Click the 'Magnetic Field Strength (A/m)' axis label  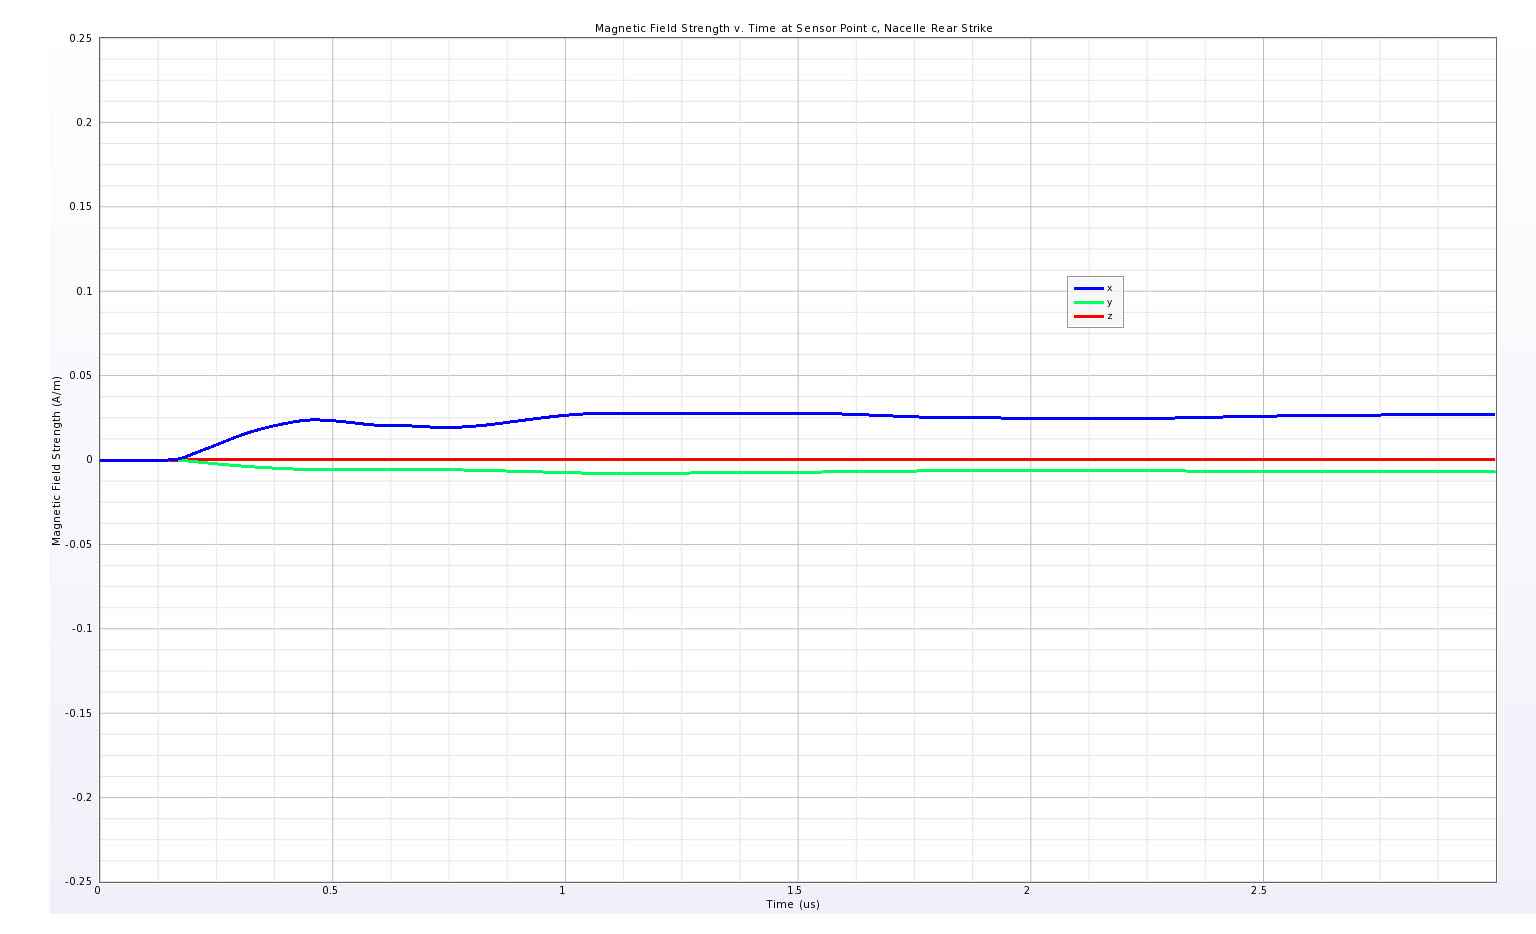(57, 460)
